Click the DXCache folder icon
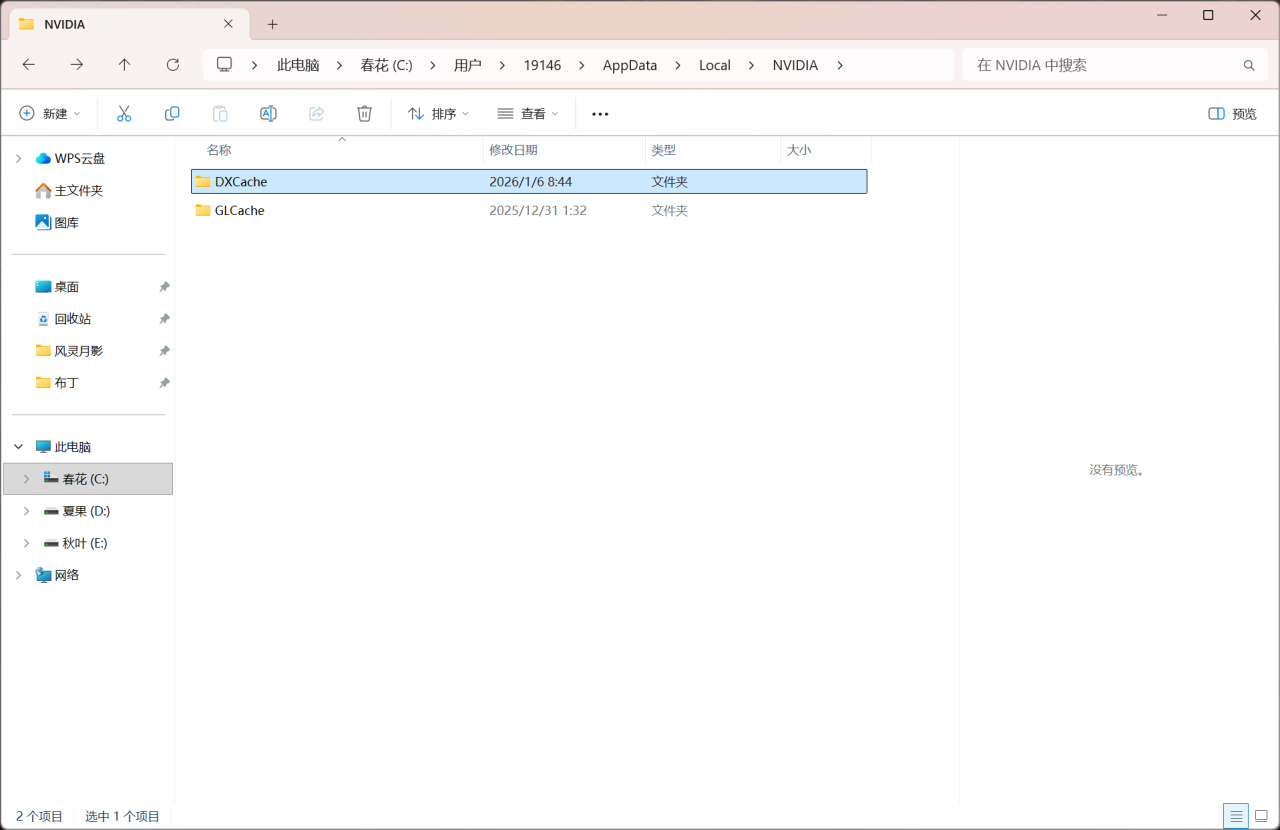1280x830 pixels. click(x=203, y=182)
